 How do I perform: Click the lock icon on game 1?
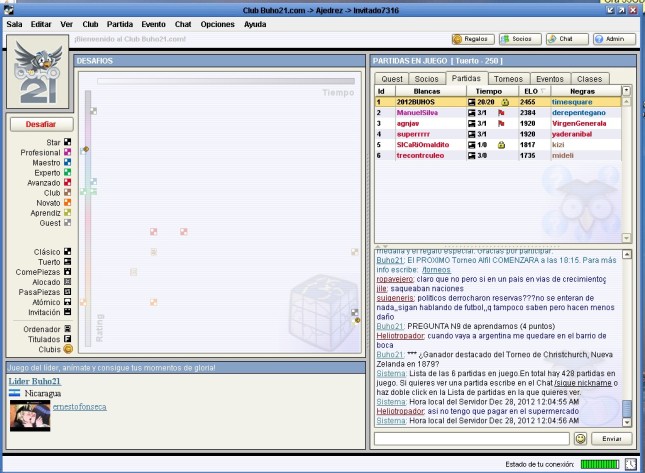[x=506, y=102]
